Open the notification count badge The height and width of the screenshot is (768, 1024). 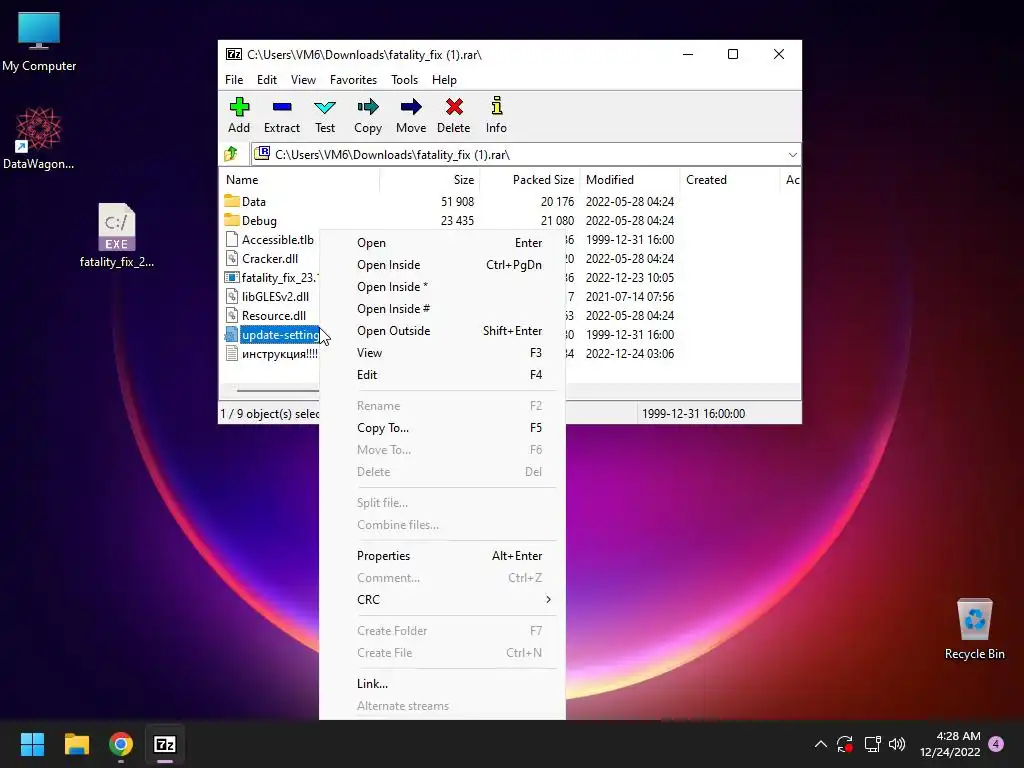tap(996, 744)
